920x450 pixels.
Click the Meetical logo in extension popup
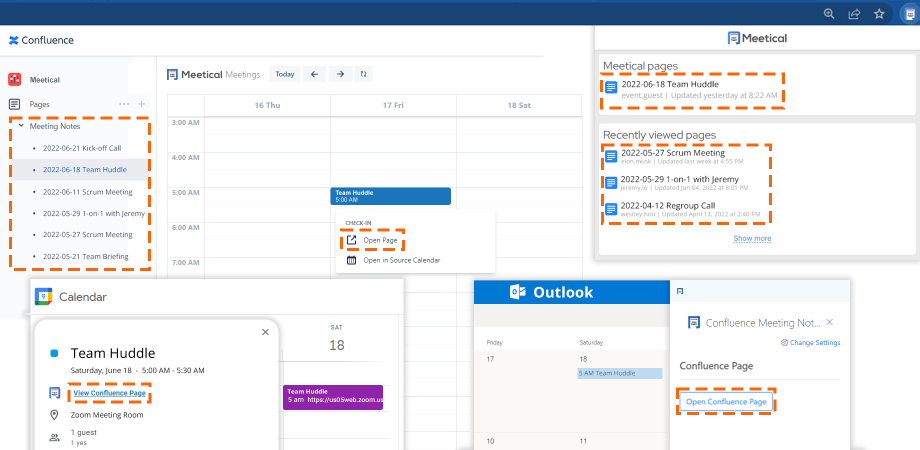[757, 38]
